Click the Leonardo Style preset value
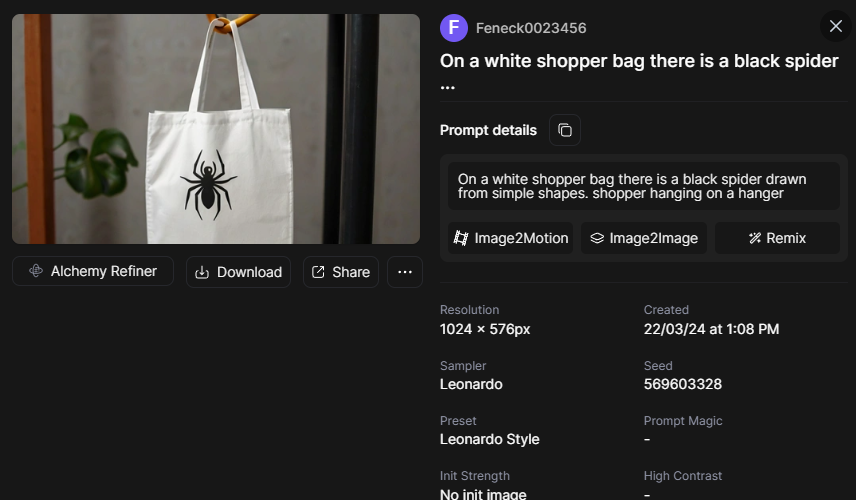 point(489,439)
